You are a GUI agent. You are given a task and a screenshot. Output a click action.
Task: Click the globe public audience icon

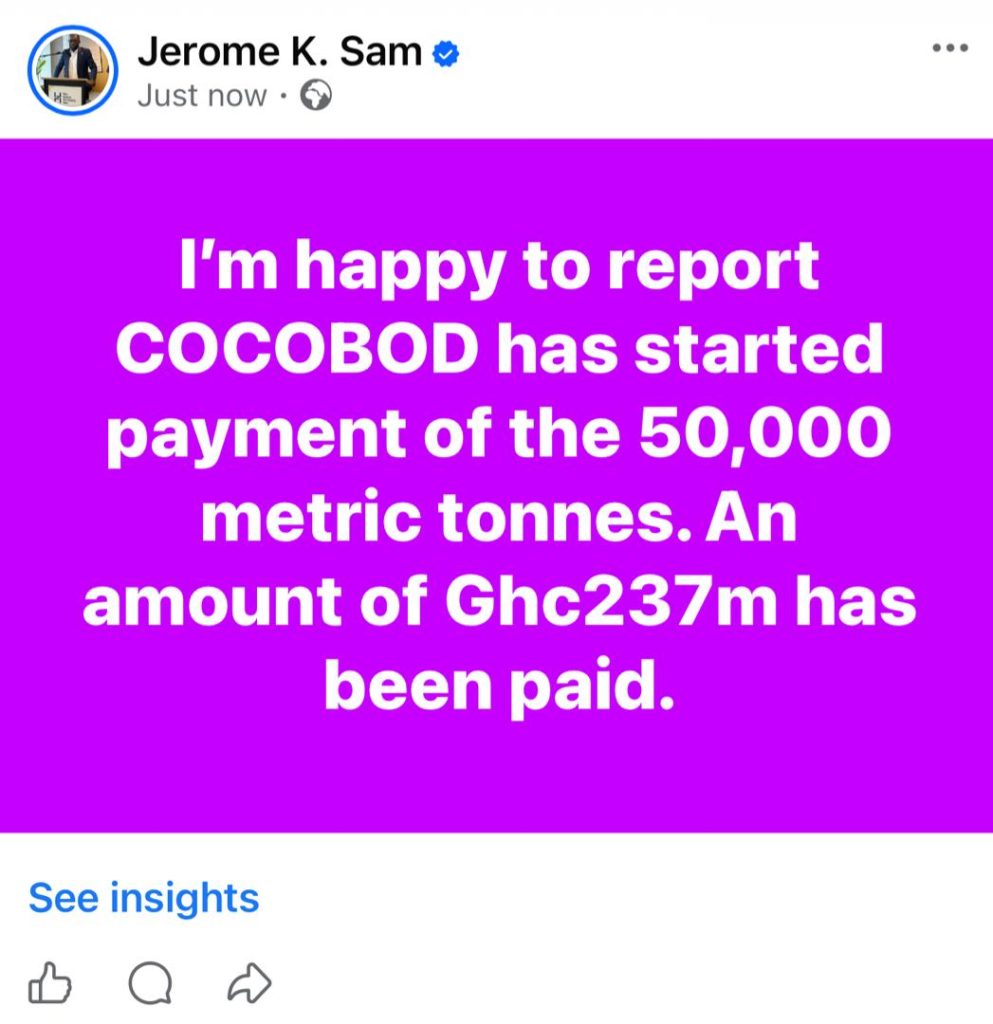point(316,97)
